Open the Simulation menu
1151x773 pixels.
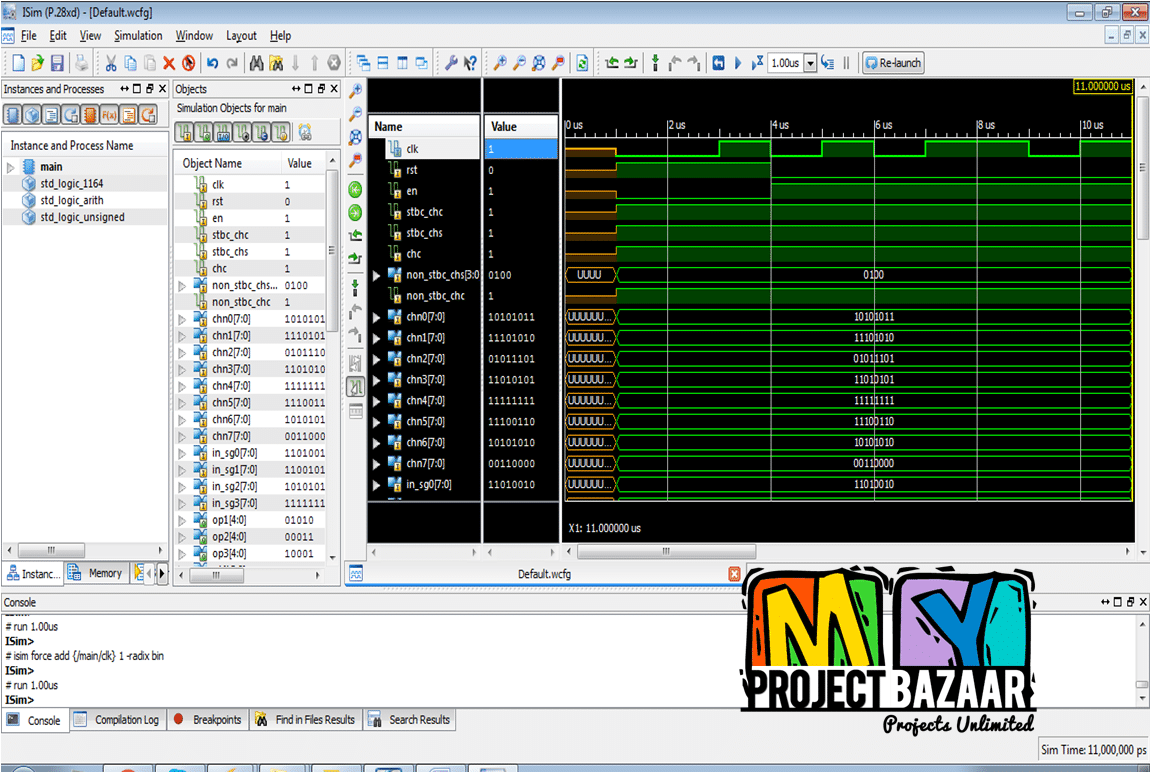coord(138,35)
